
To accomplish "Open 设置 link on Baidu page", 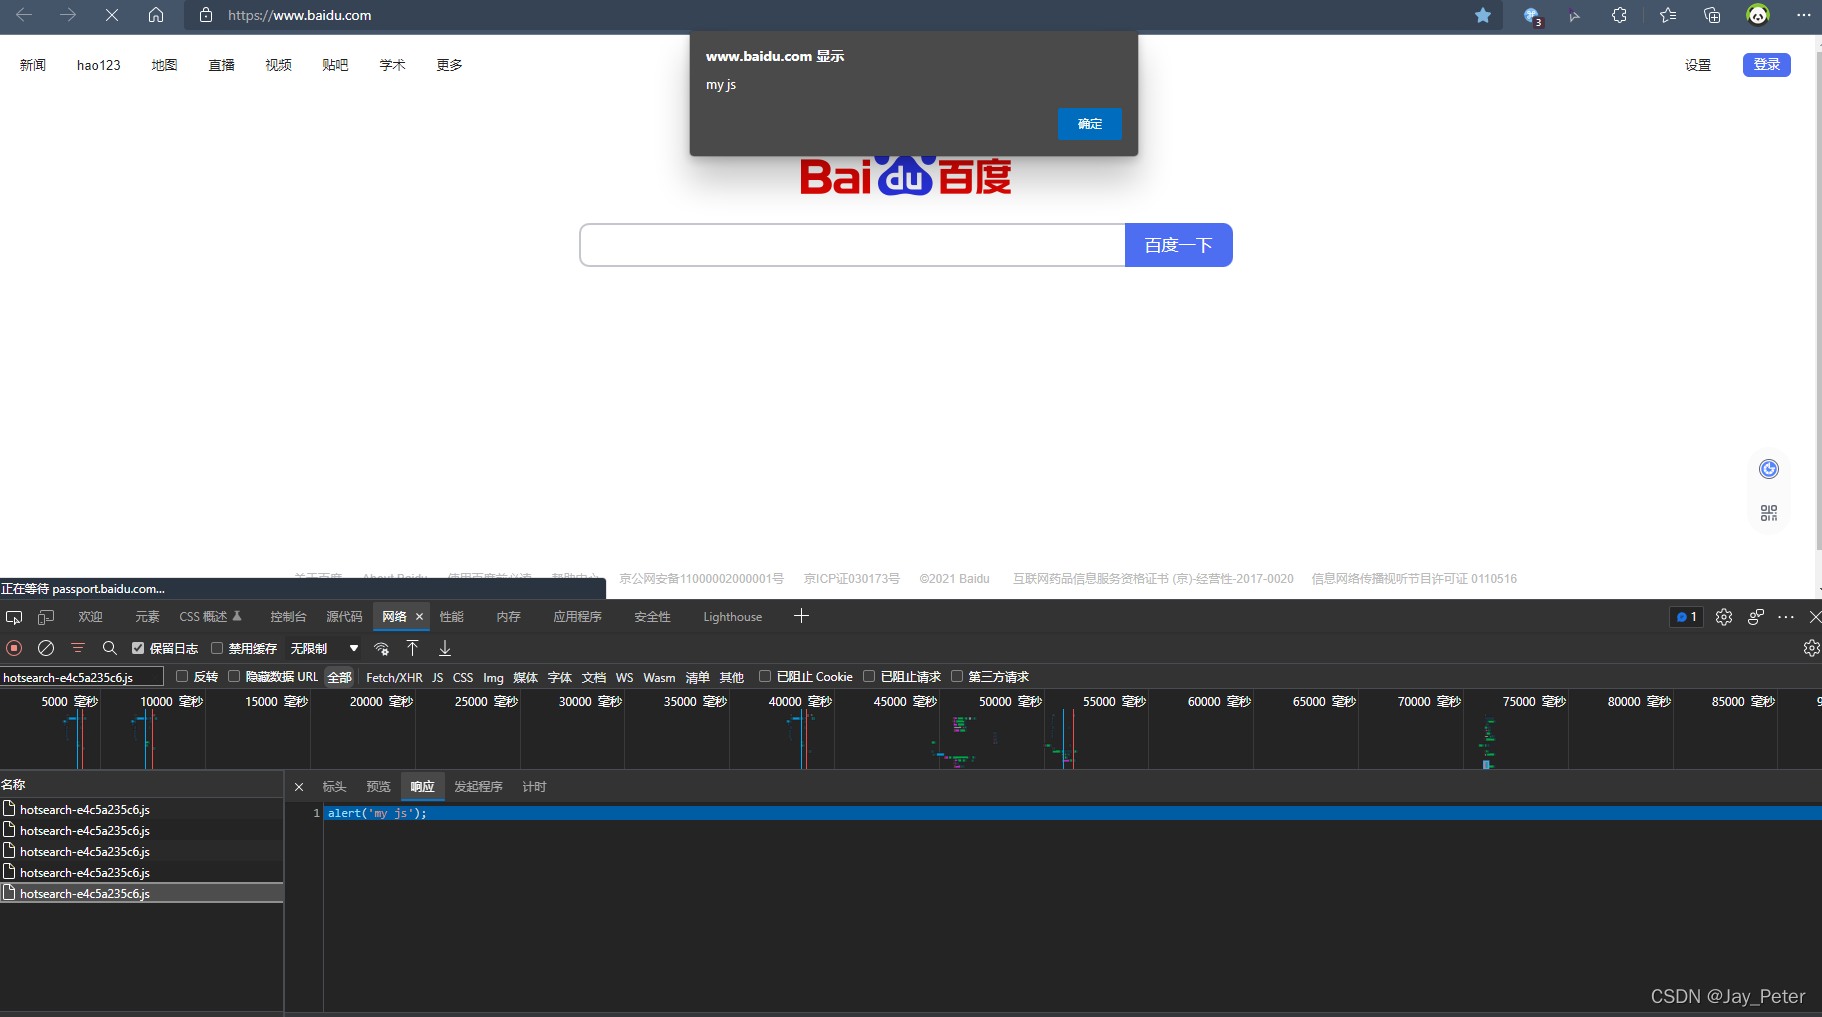I will (x=1697, y=65).
